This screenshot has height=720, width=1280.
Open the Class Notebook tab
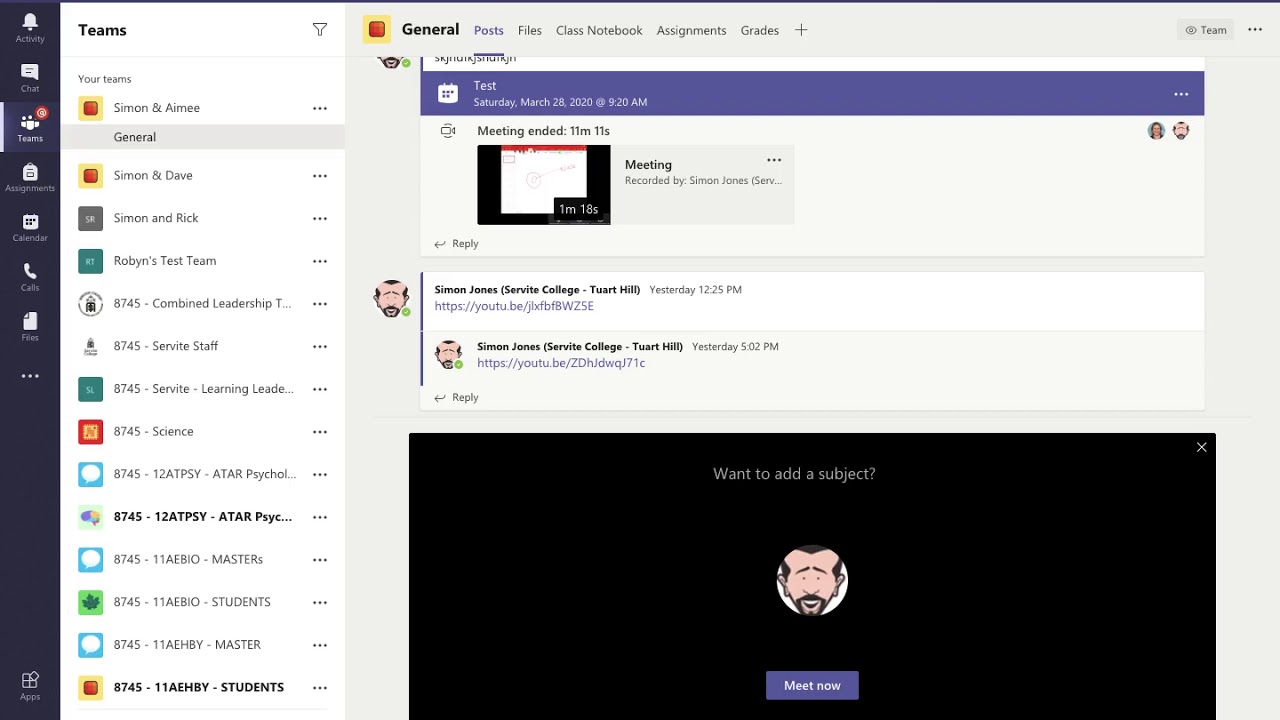tap(599, 30)
